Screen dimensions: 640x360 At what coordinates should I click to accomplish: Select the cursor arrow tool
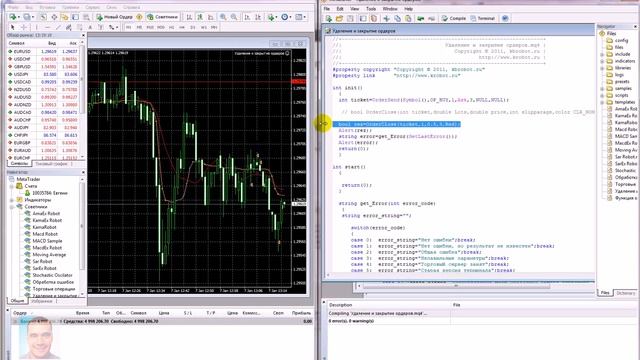tap(13, 27)
